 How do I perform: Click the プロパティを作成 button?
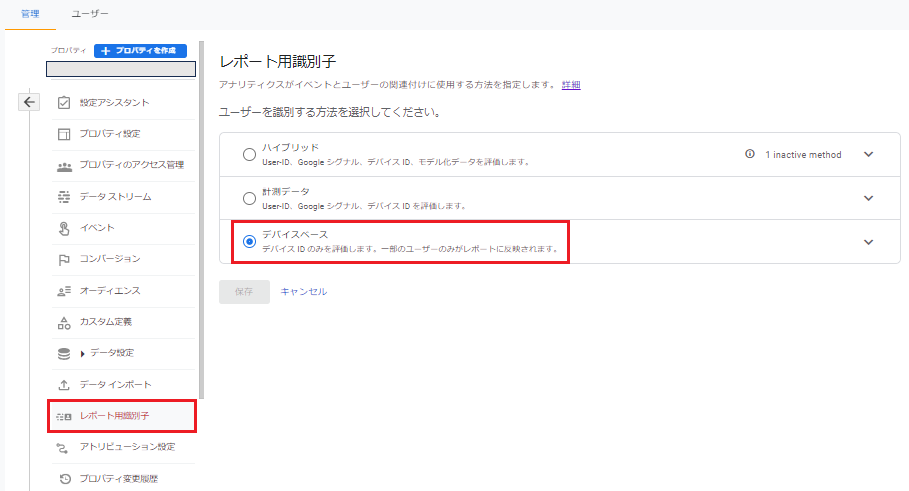point(140,51)
